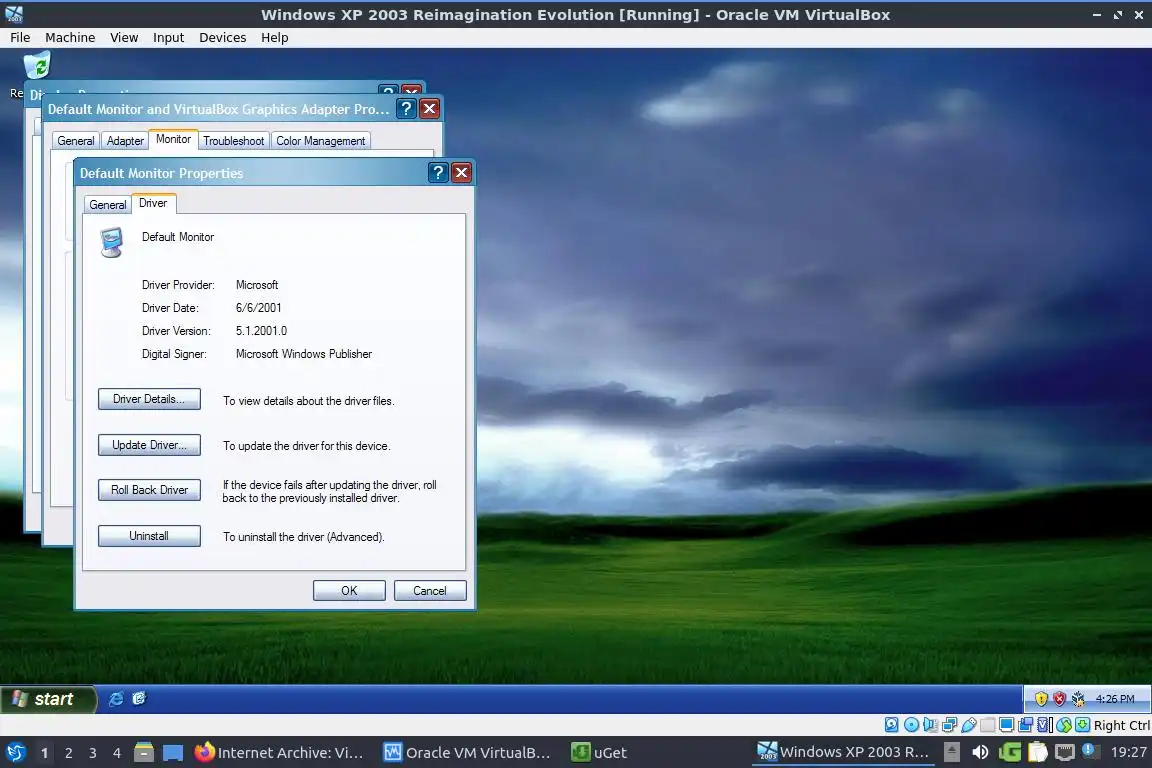Open host network connection tray icon
The image size is (1152, 768).
[x=1064, y=752]
